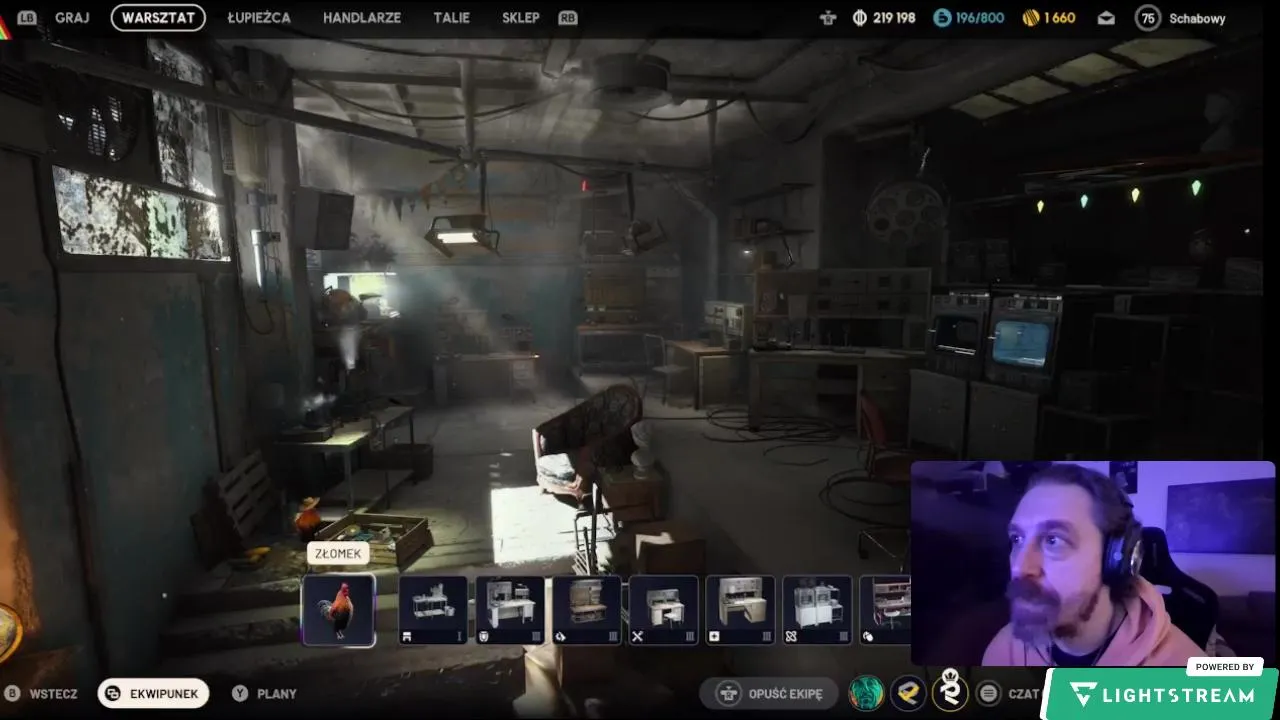Image resolution: width=1280 pixels, height=720 pixels.
Task: Open the HANDLARZE tab
Action: coord(362,18)
